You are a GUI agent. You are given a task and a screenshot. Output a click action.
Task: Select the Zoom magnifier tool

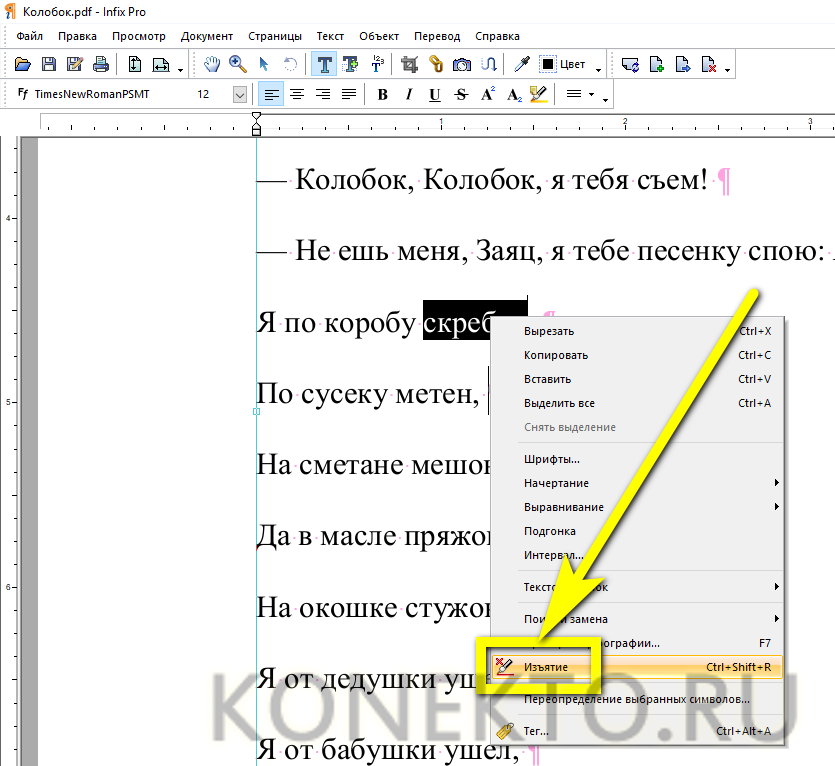coord(238,64)
